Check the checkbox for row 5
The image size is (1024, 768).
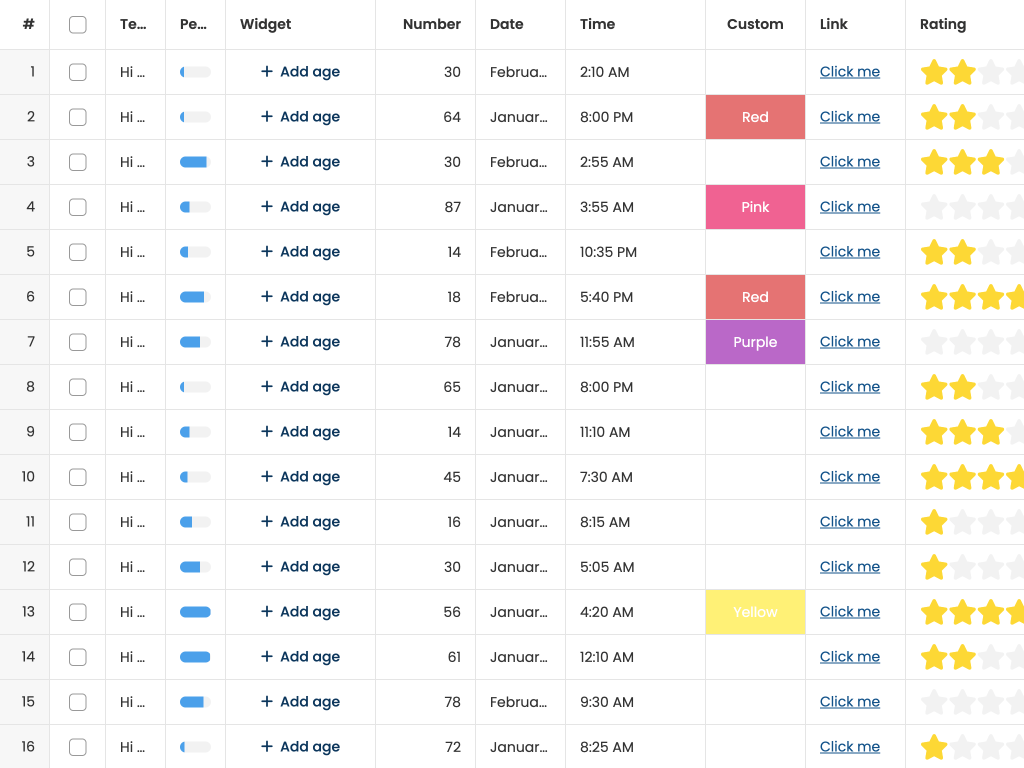tap(78, 252)
